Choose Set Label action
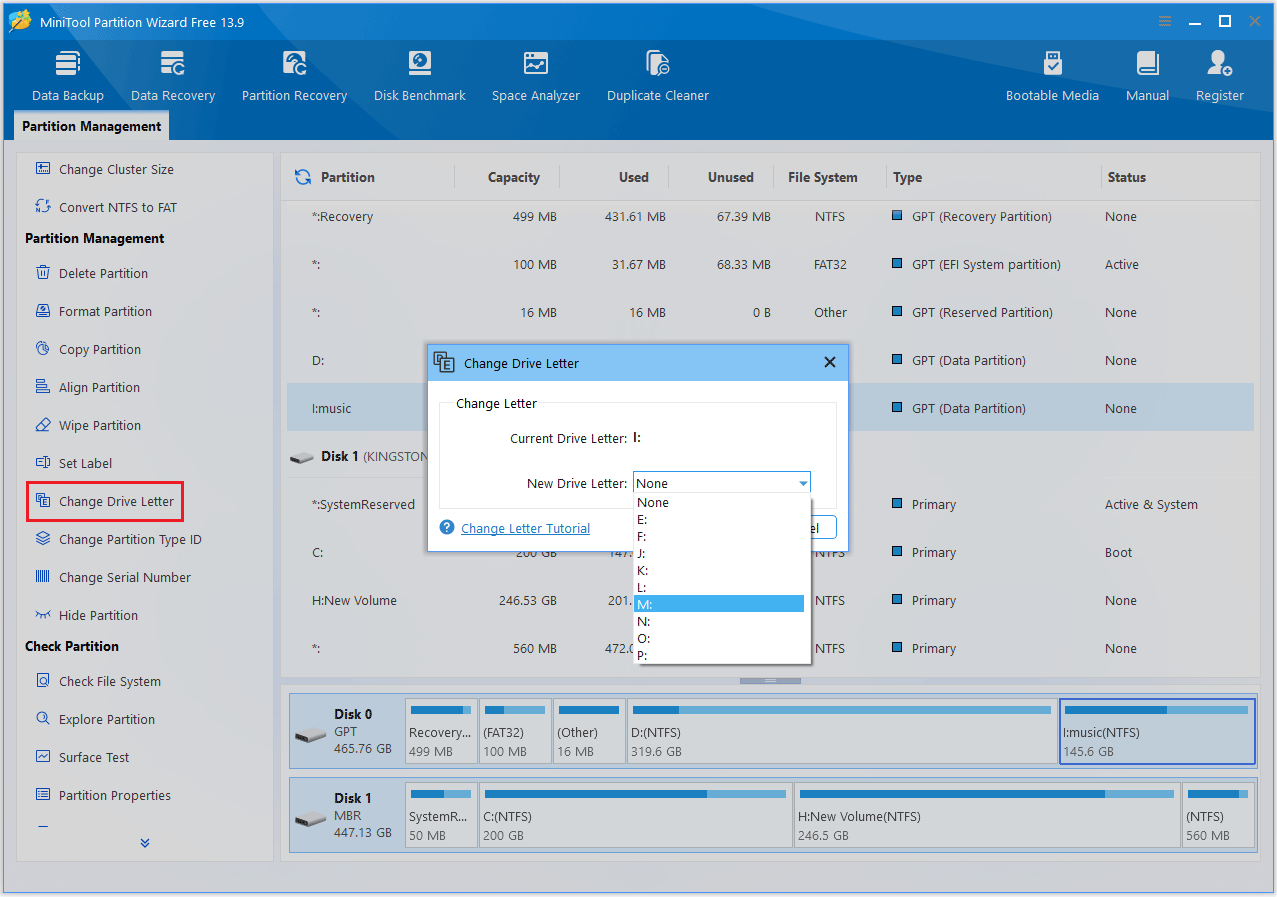The image size is (1277, 897). point(73,463)
